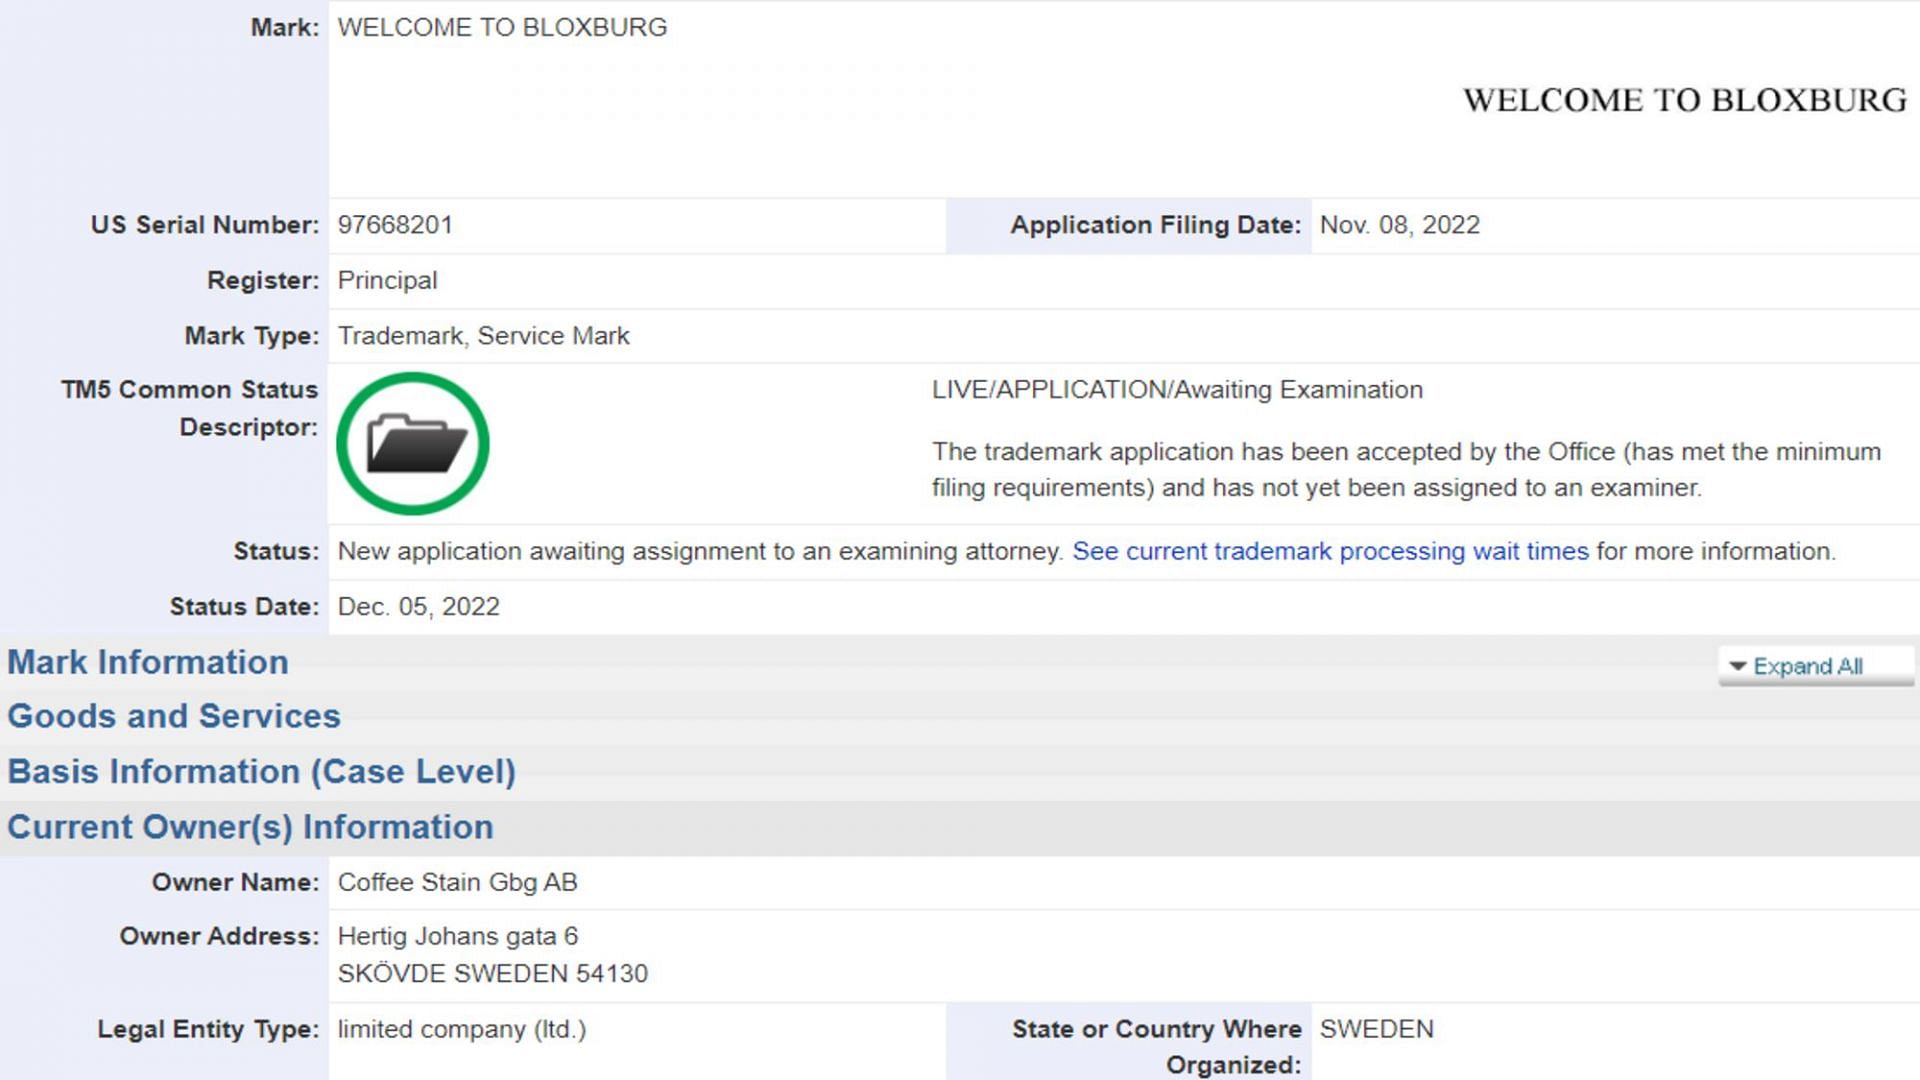Click SKÖVDE SWEDEN 54130 address line
The height and width of the screenshot is (1080, 1920).
(492, 974)
